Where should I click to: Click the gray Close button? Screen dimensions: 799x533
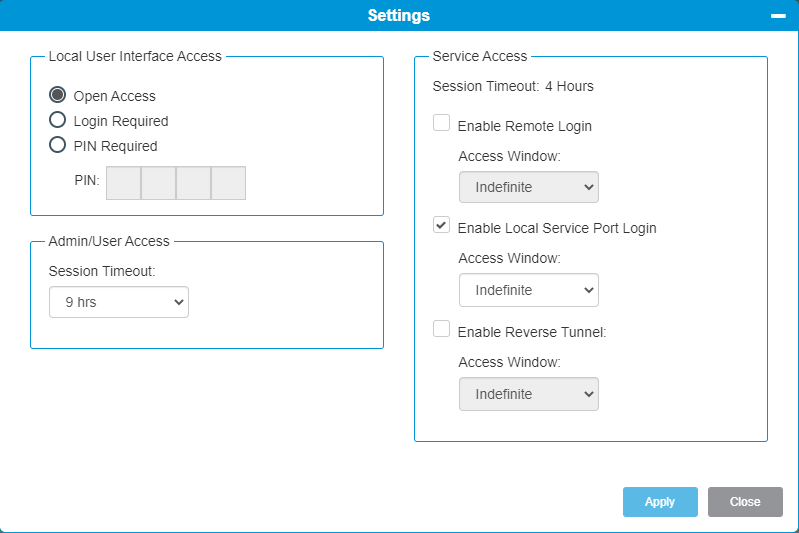point(745,502)
